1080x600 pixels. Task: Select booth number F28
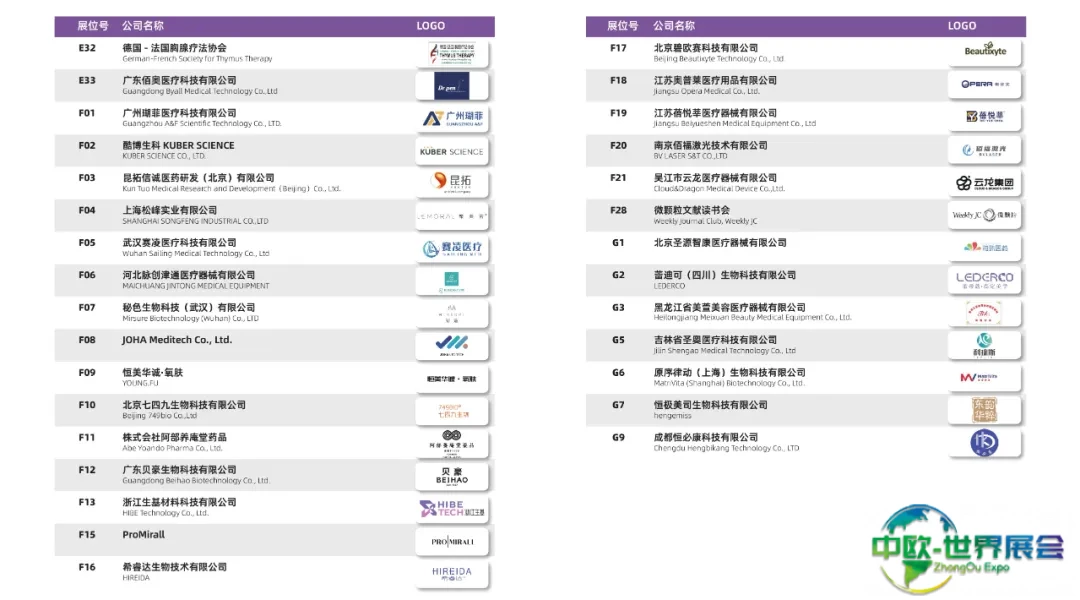pos(618,210)
